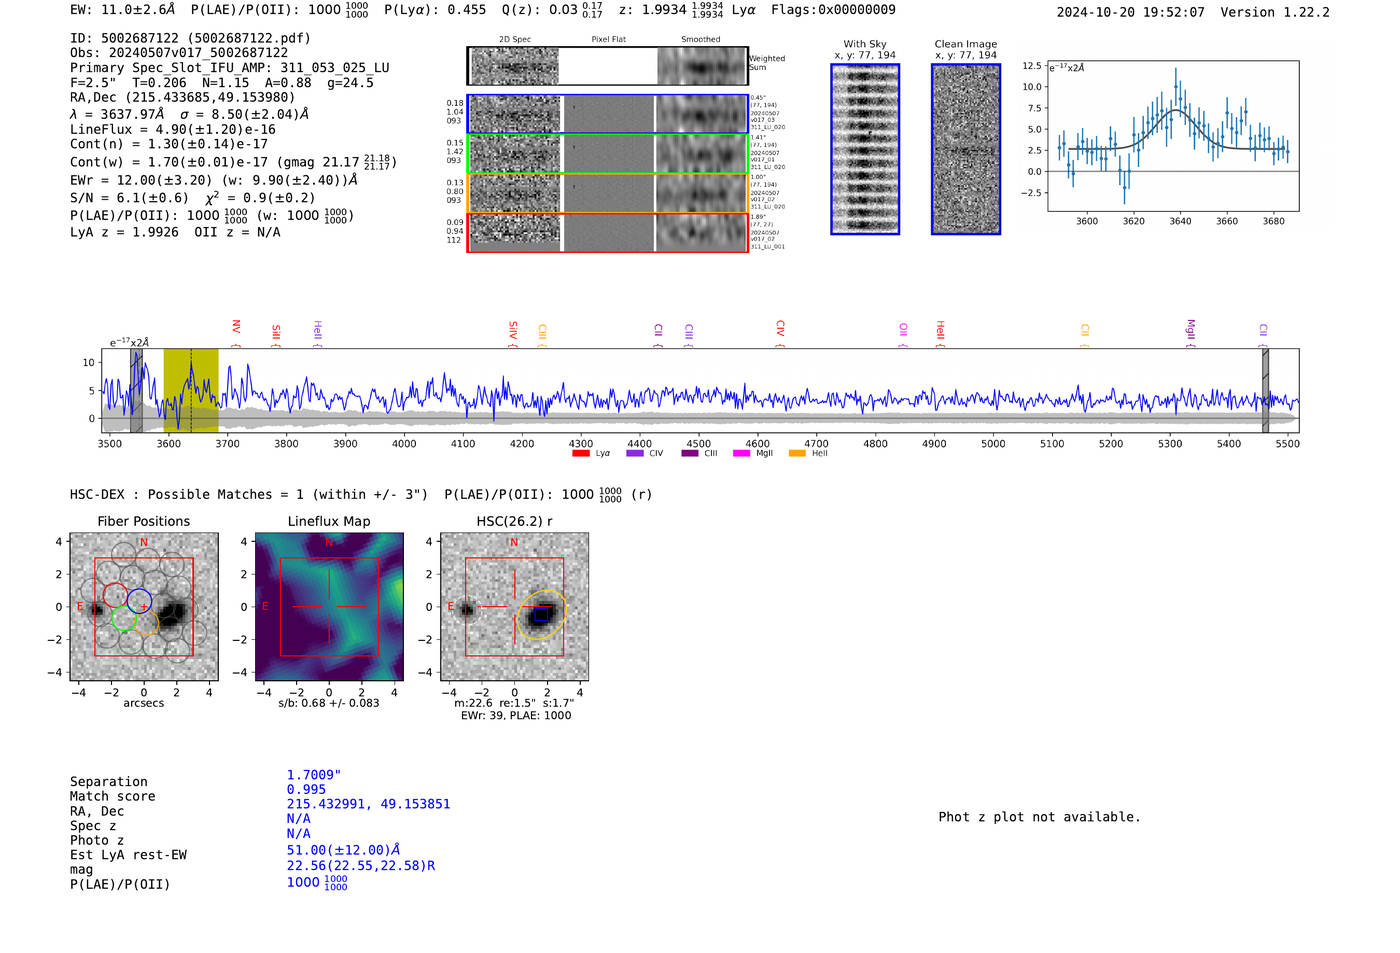Select the red-outlined fiber spectrum row
The width and height of the screenshot is (1400, 953).
pyautogui.click(x=607, y=232)
